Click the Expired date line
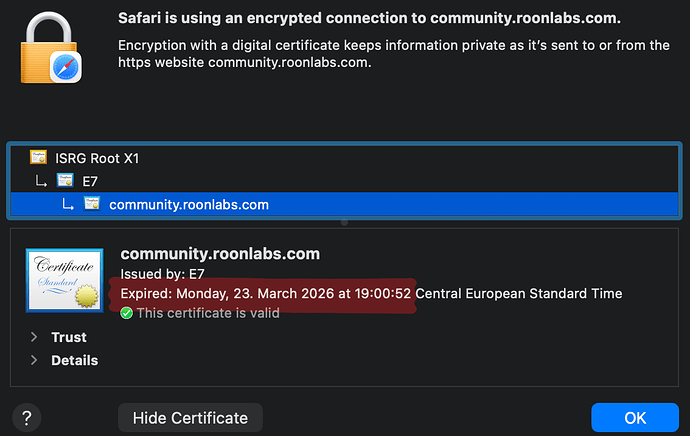The image size is (690, 436). [x=370, y=293]
